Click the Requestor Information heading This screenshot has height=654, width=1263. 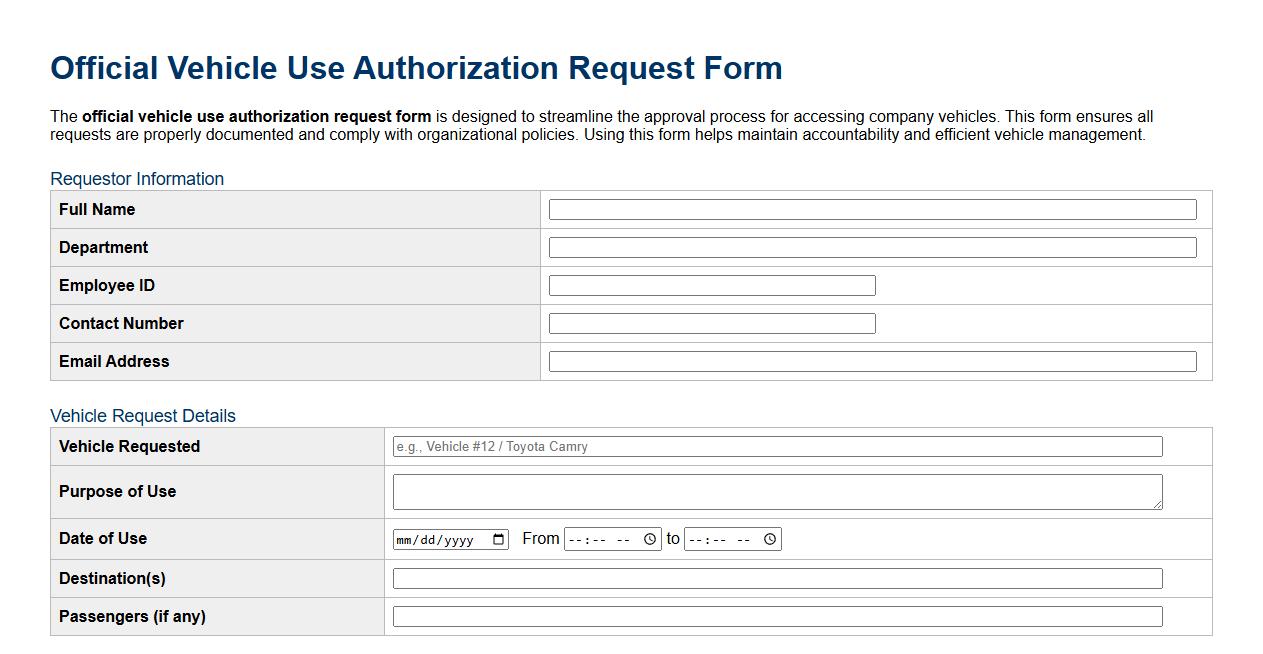(137, 178)
